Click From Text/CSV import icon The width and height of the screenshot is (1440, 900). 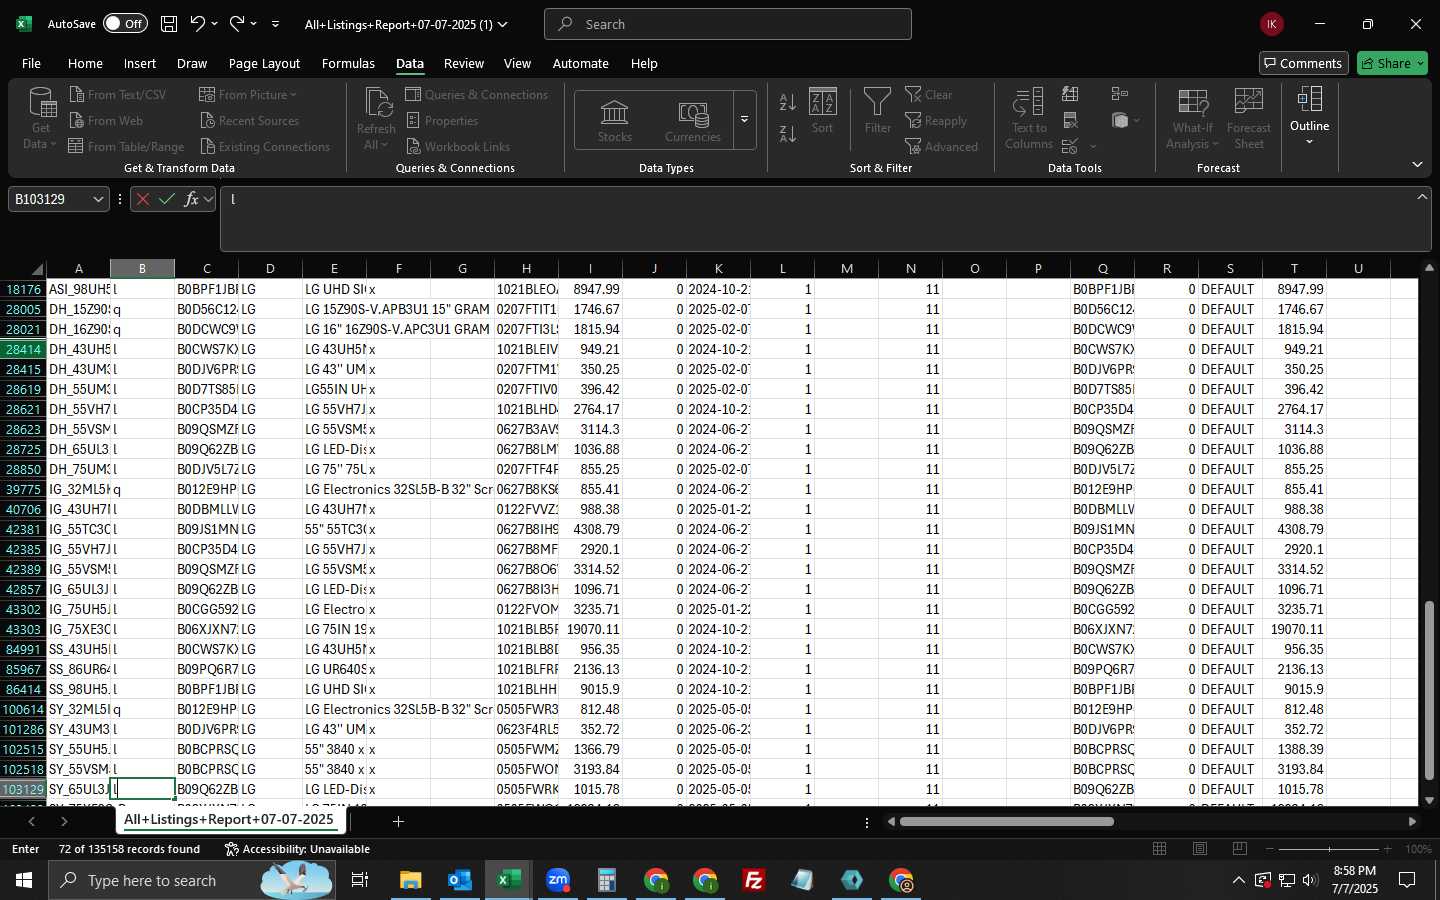[x=77, y=94]
